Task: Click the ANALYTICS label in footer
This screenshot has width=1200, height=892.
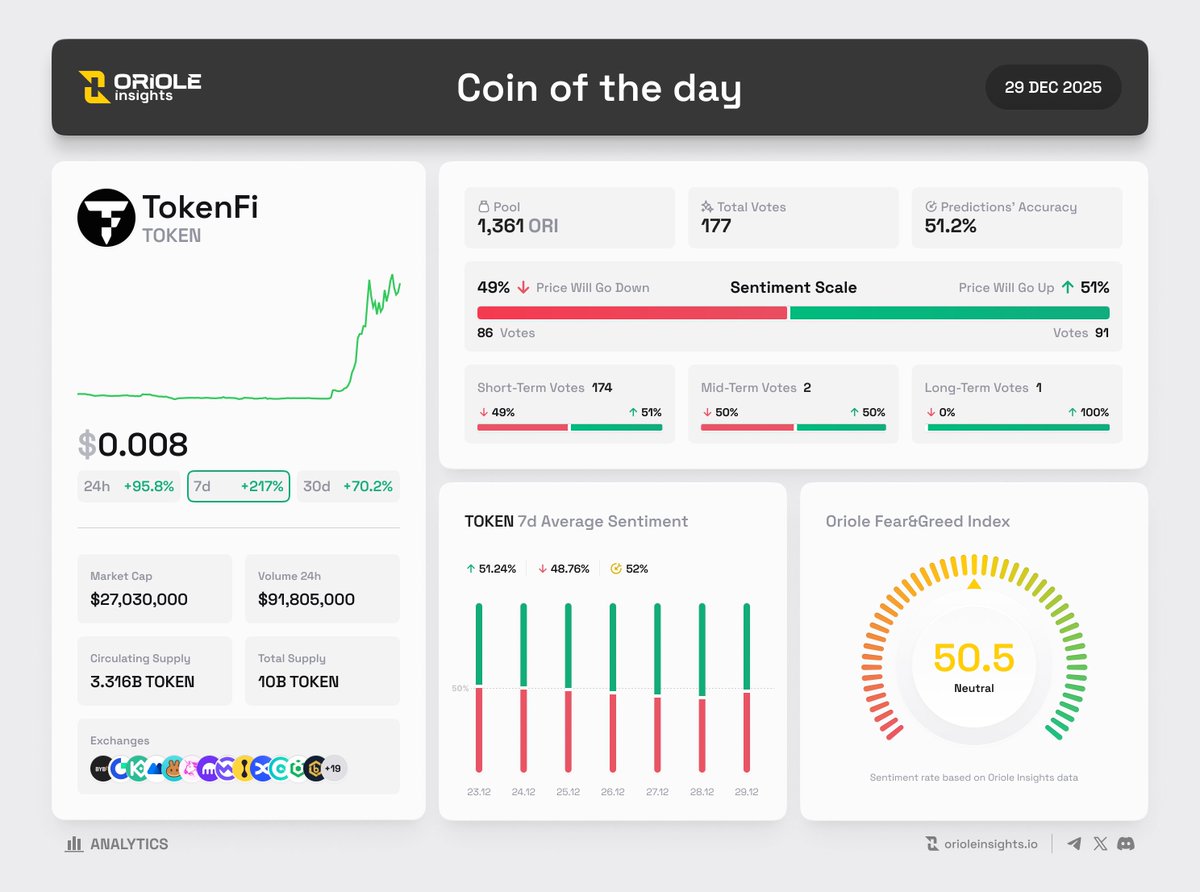Action: 129,844
